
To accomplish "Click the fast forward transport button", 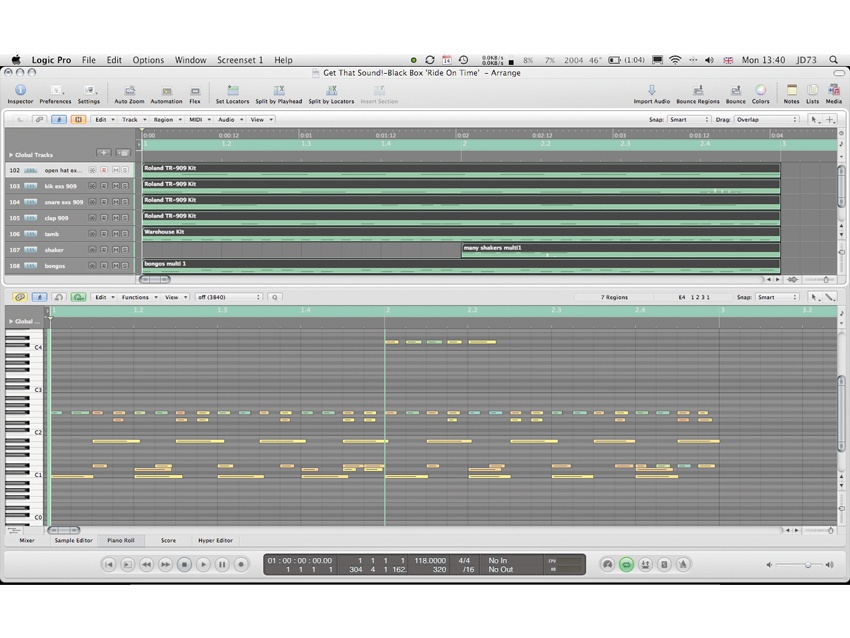I will pyautogui.click(x=165, y=564).
